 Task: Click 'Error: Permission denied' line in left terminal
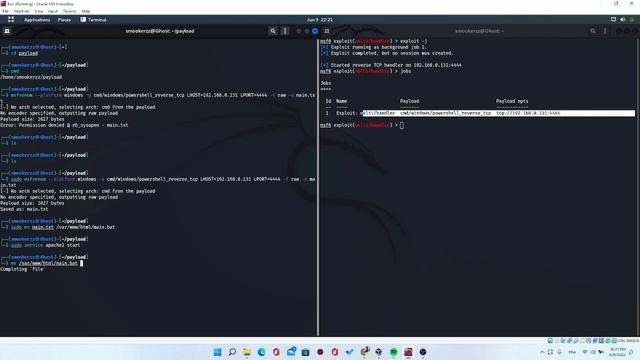(64, 125)
